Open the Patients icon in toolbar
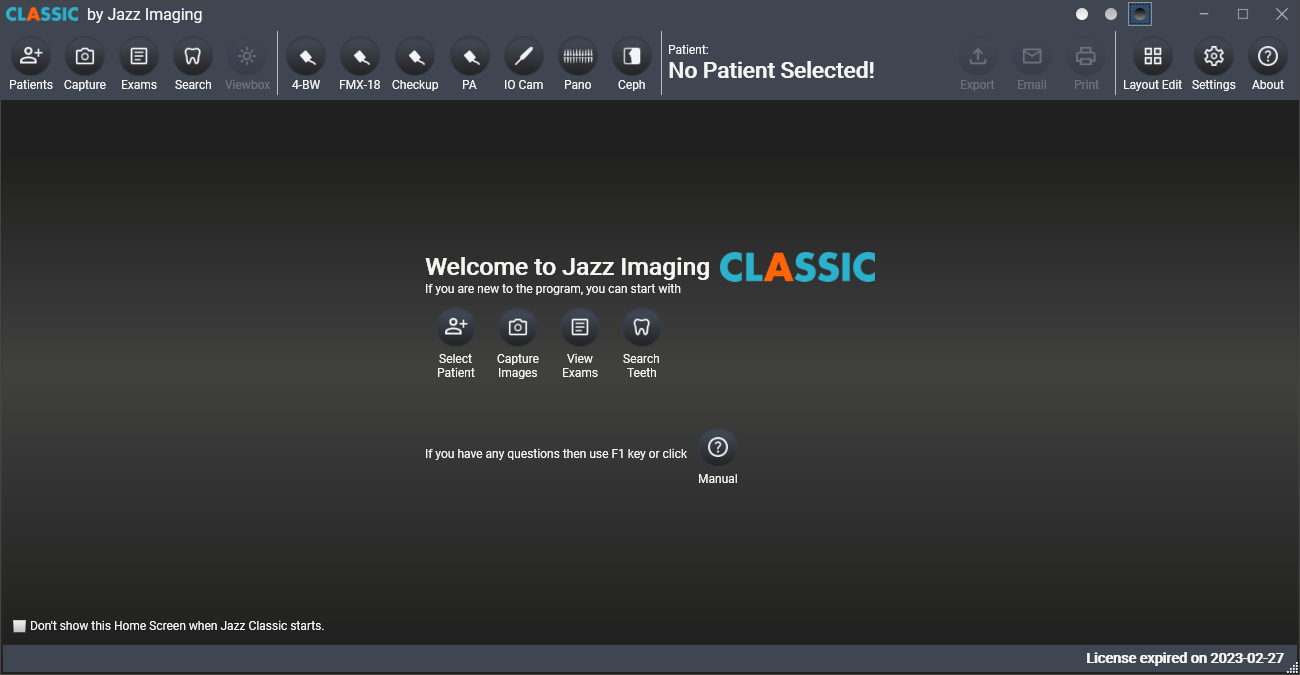This screenshot has width=1300, height=675. click(31, 57)
